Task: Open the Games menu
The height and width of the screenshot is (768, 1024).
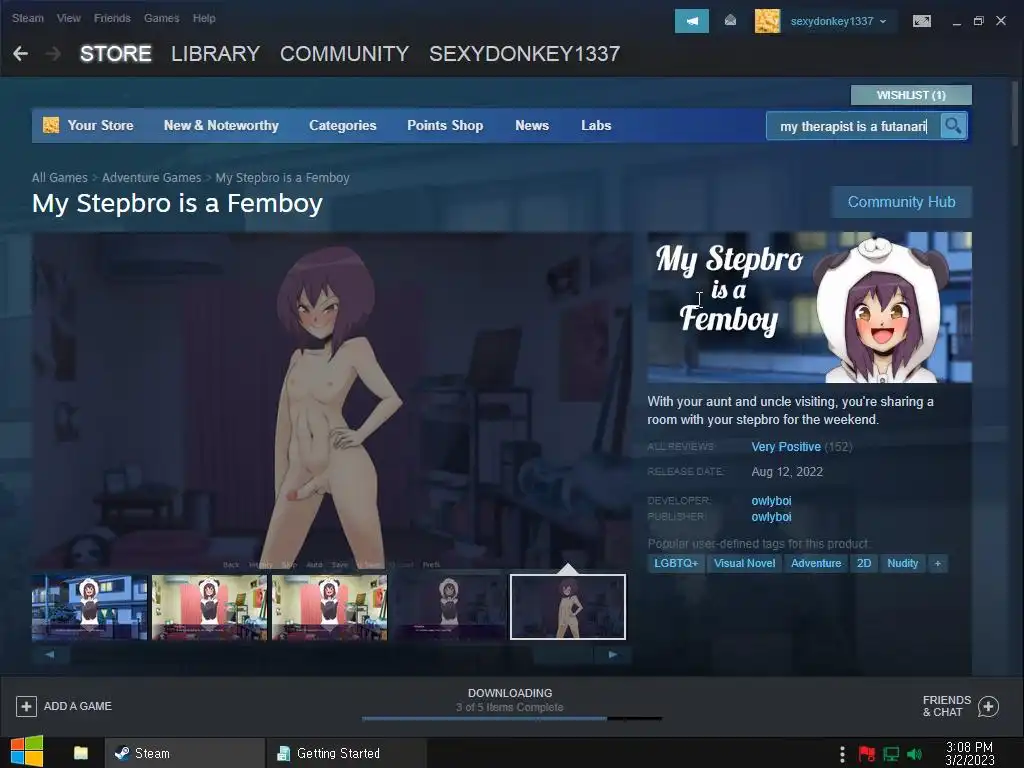Action: coord(161,18)
